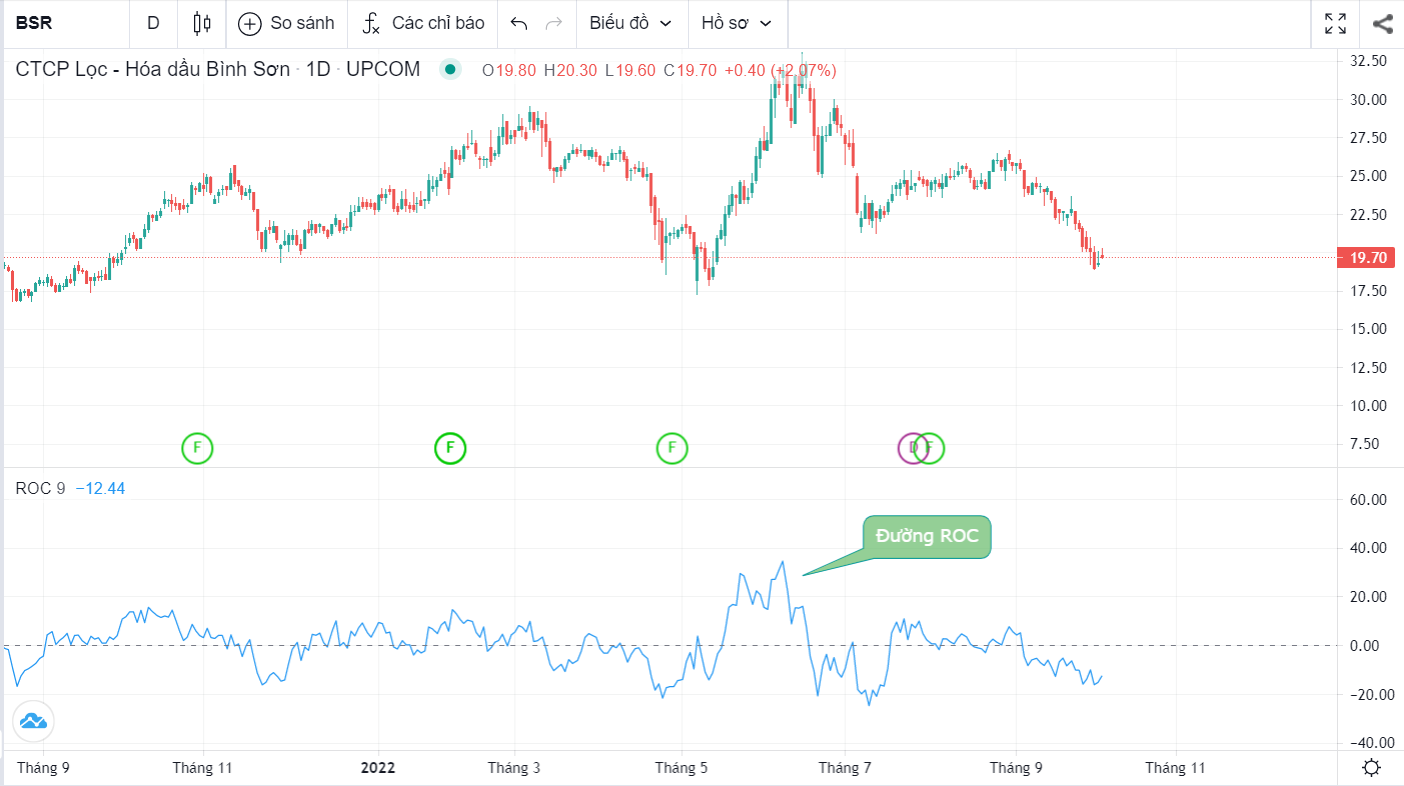Screen dimensions: 1404x786
Task: Click the 60.00 ROC axis label
Action: pos(1368,500)
